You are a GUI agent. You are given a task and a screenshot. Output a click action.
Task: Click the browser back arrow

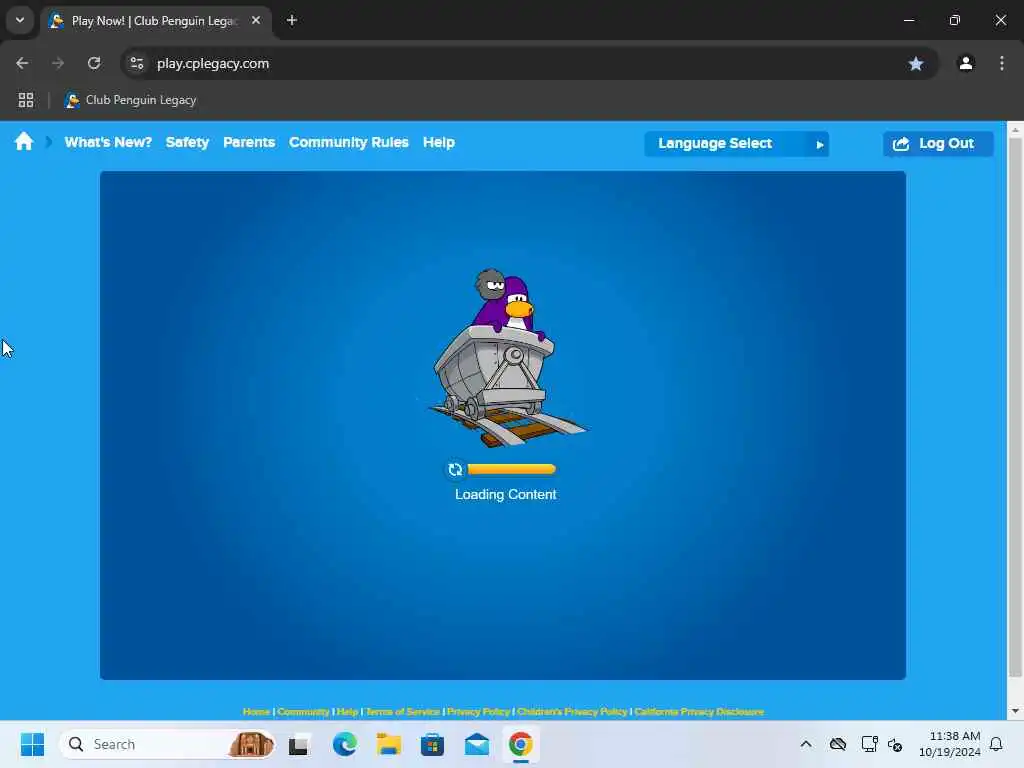point(22,63)
